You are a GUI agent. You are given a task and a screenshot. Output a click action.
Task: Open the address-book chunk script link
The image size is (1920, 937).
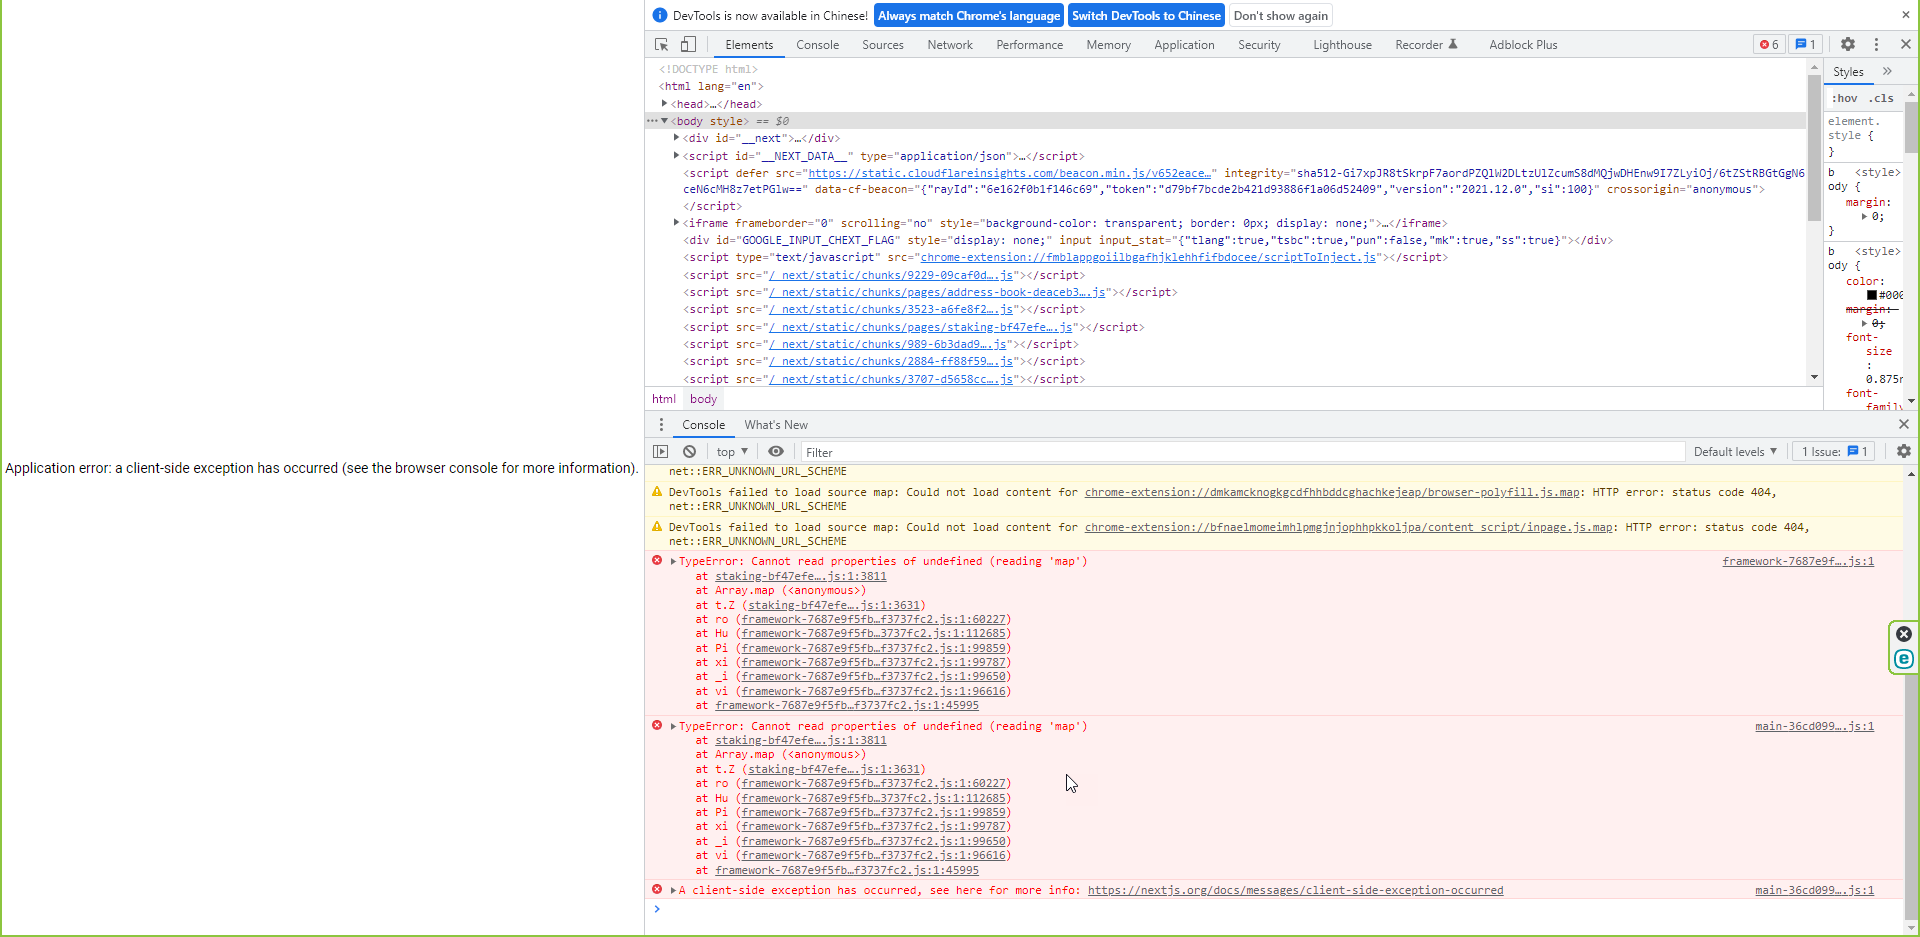(x=936, y=292)
